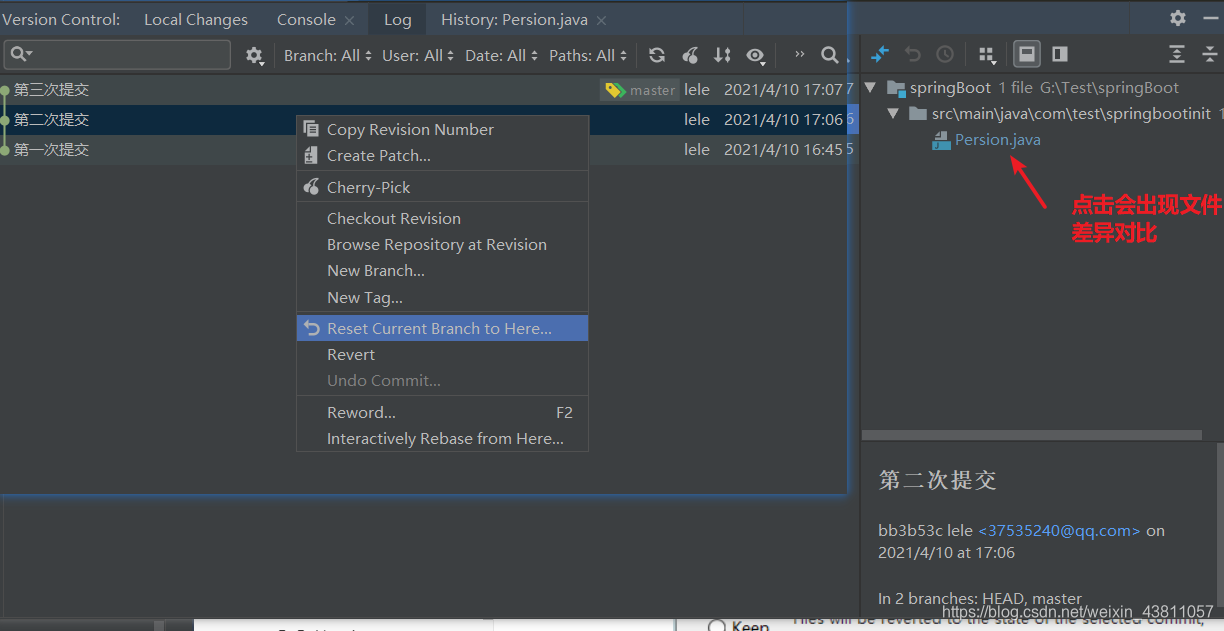Open the filter settings gear beside search field
Viewport: 1224px width, 631px height.
click(255, 56)
